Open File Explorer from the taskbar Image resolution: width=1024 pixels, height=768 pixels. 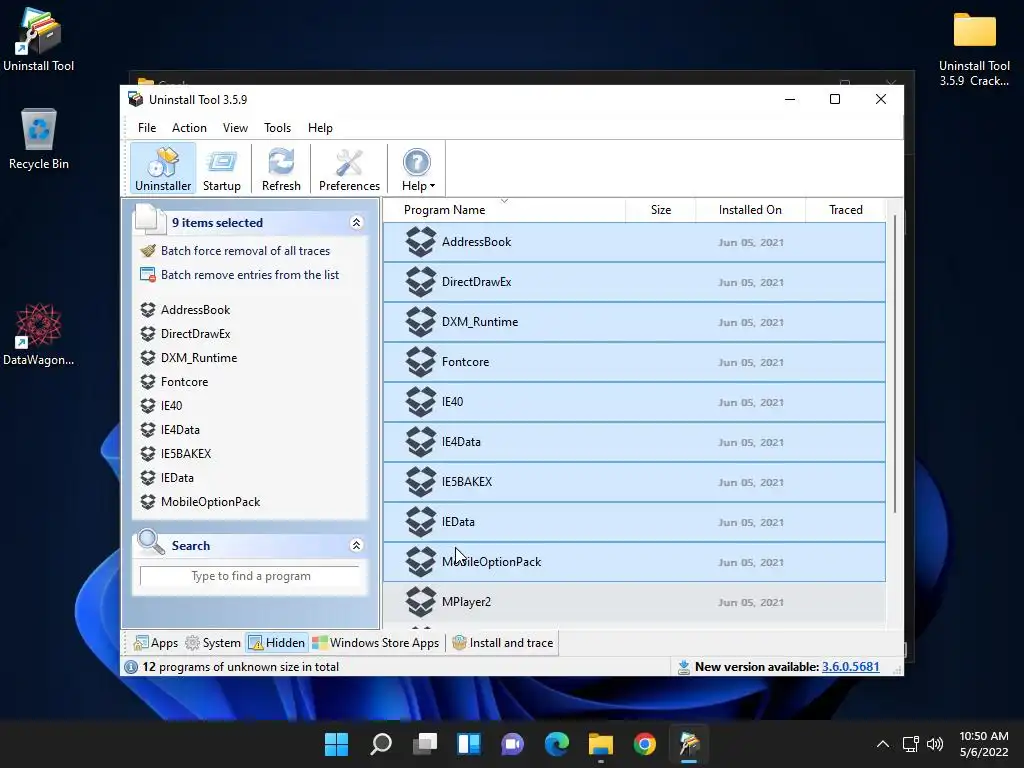coord(600,744)
